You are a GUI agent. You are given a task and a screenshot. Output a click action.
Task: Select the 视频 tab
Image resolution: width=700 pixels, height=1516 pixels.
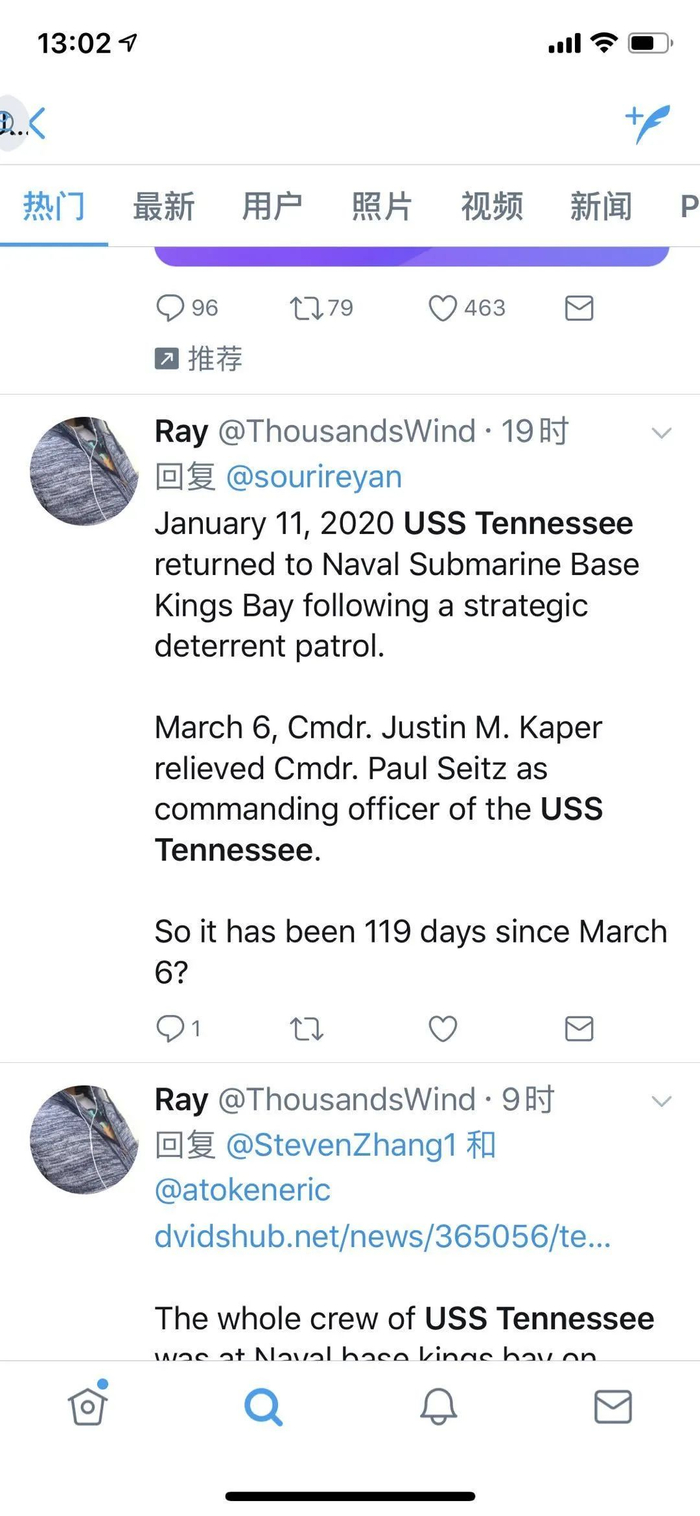[491, 206]
